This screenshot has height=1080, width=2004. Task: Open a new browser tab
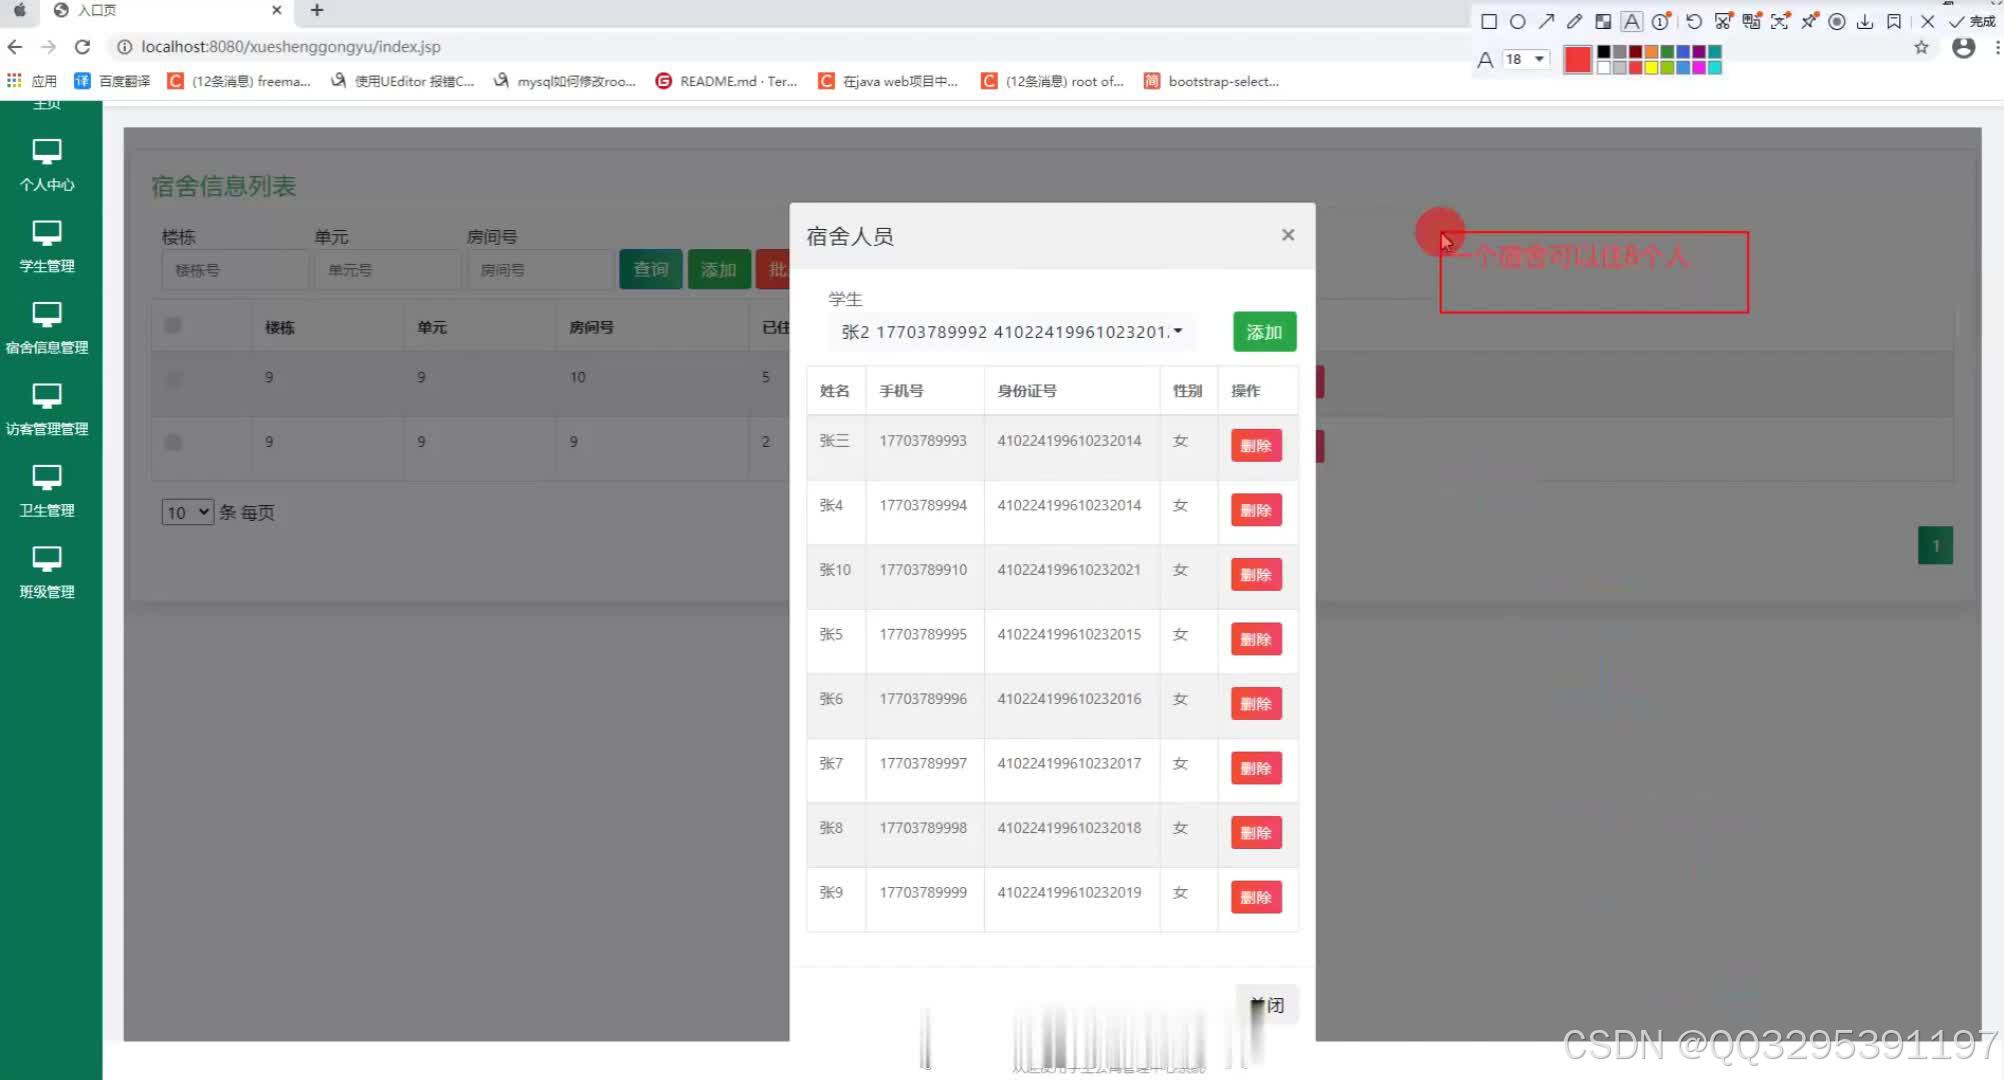click(x=317, y=10)
